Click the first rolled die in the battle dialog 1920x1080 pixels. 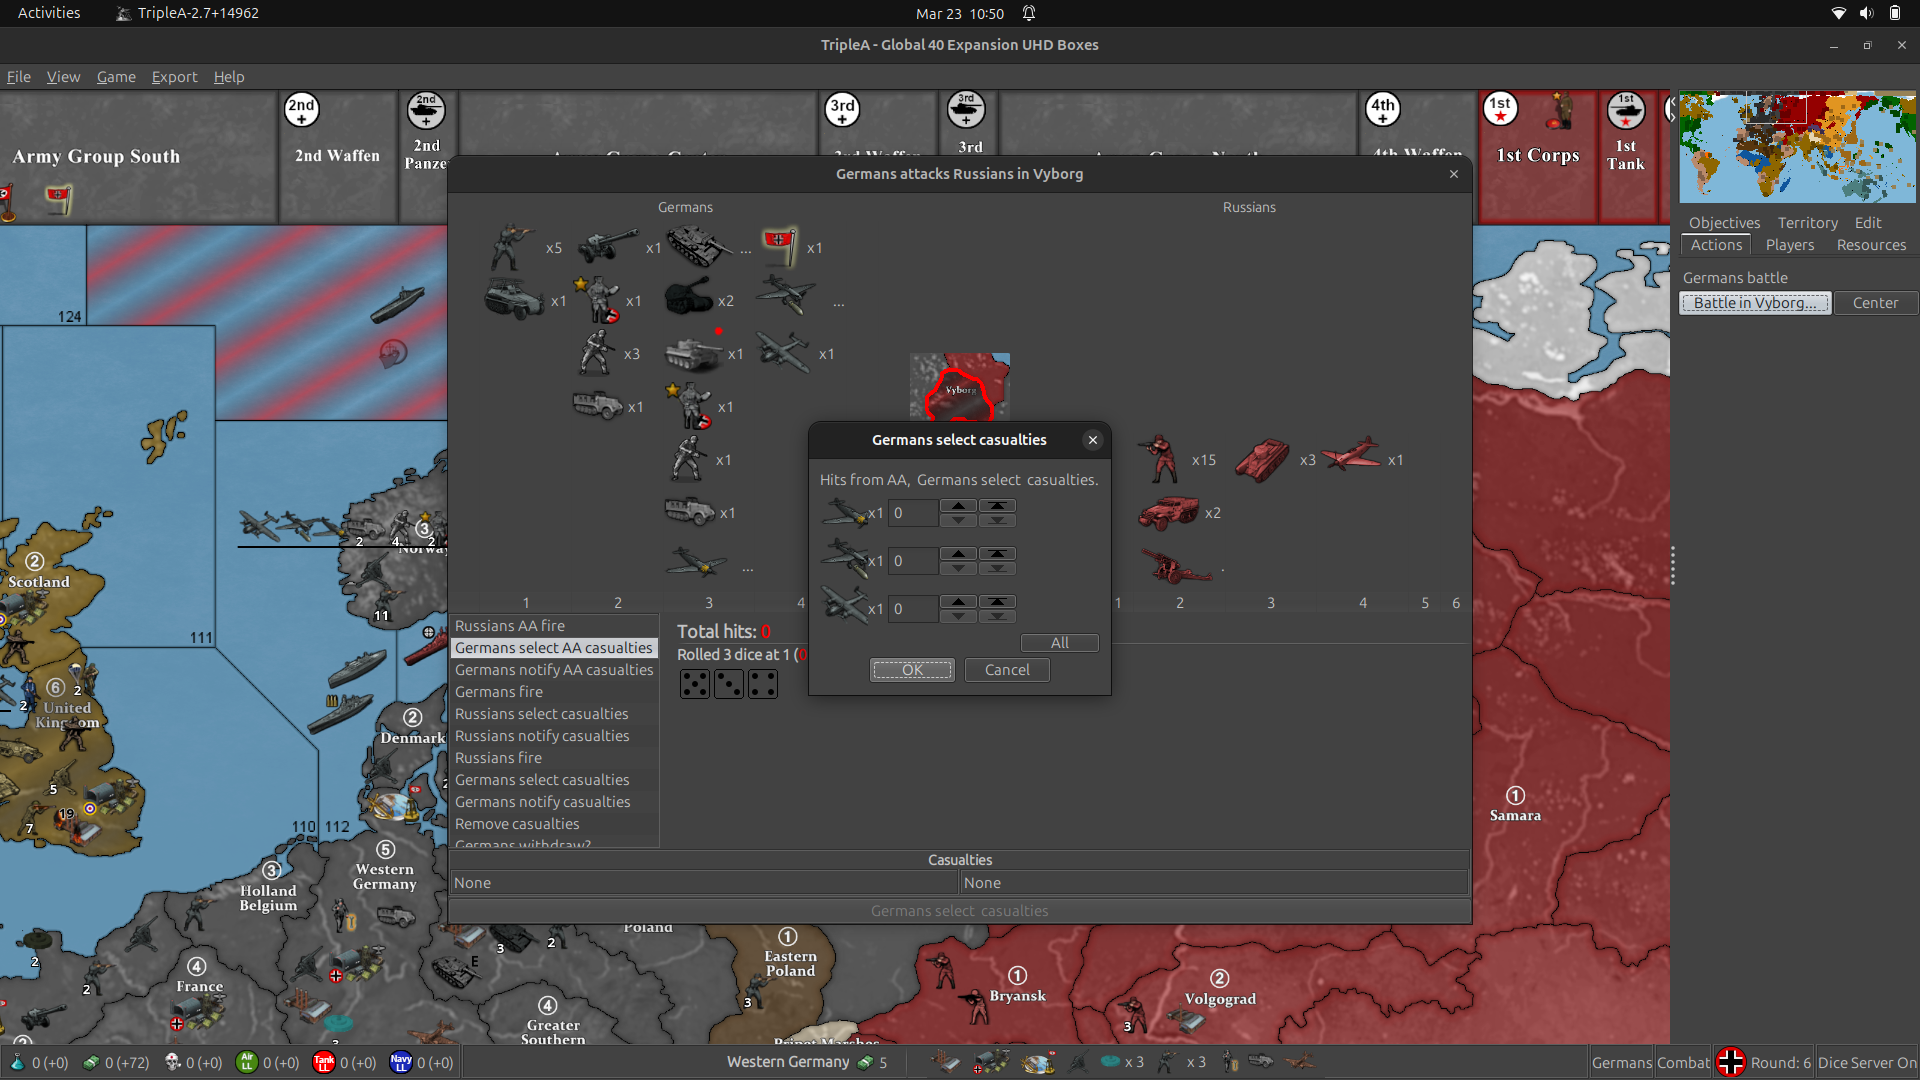tap(695, 684)
